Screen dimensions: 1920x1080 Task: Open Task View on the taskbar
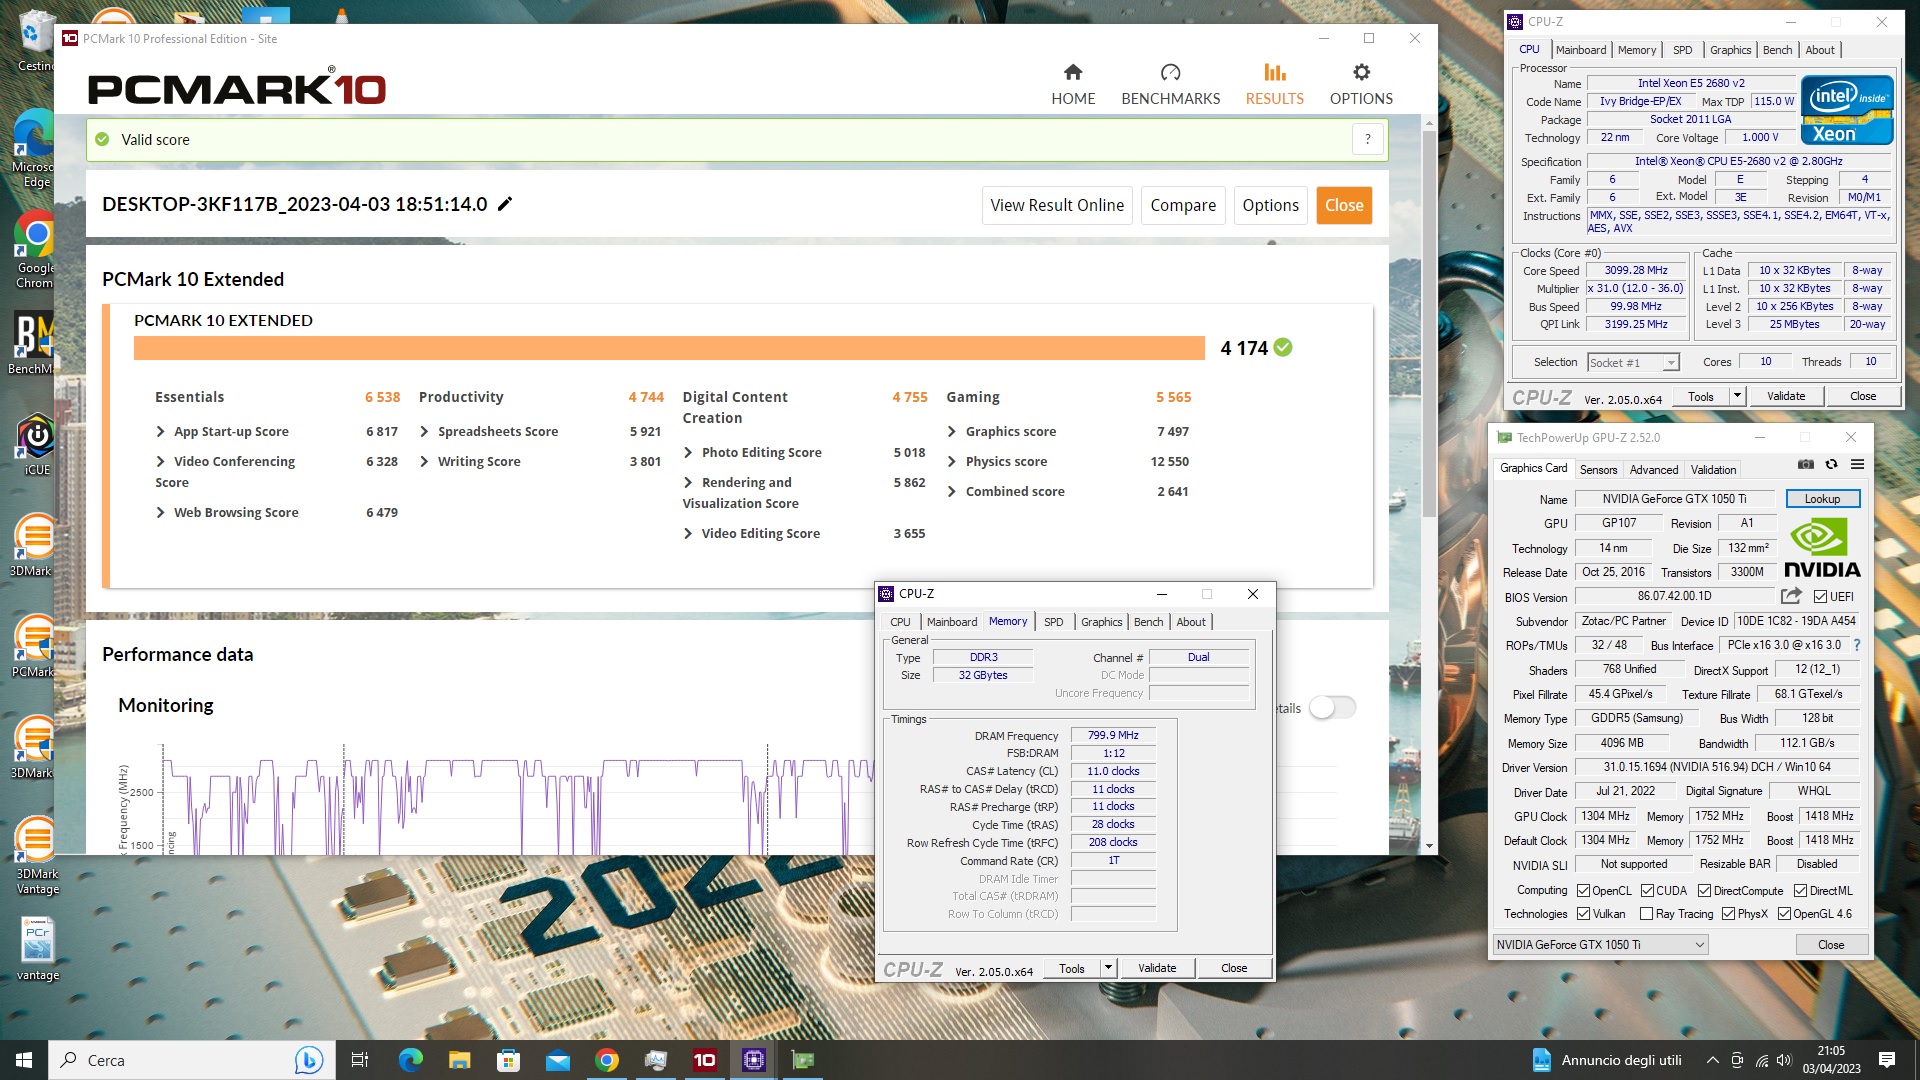click(x=360, y=1060)
